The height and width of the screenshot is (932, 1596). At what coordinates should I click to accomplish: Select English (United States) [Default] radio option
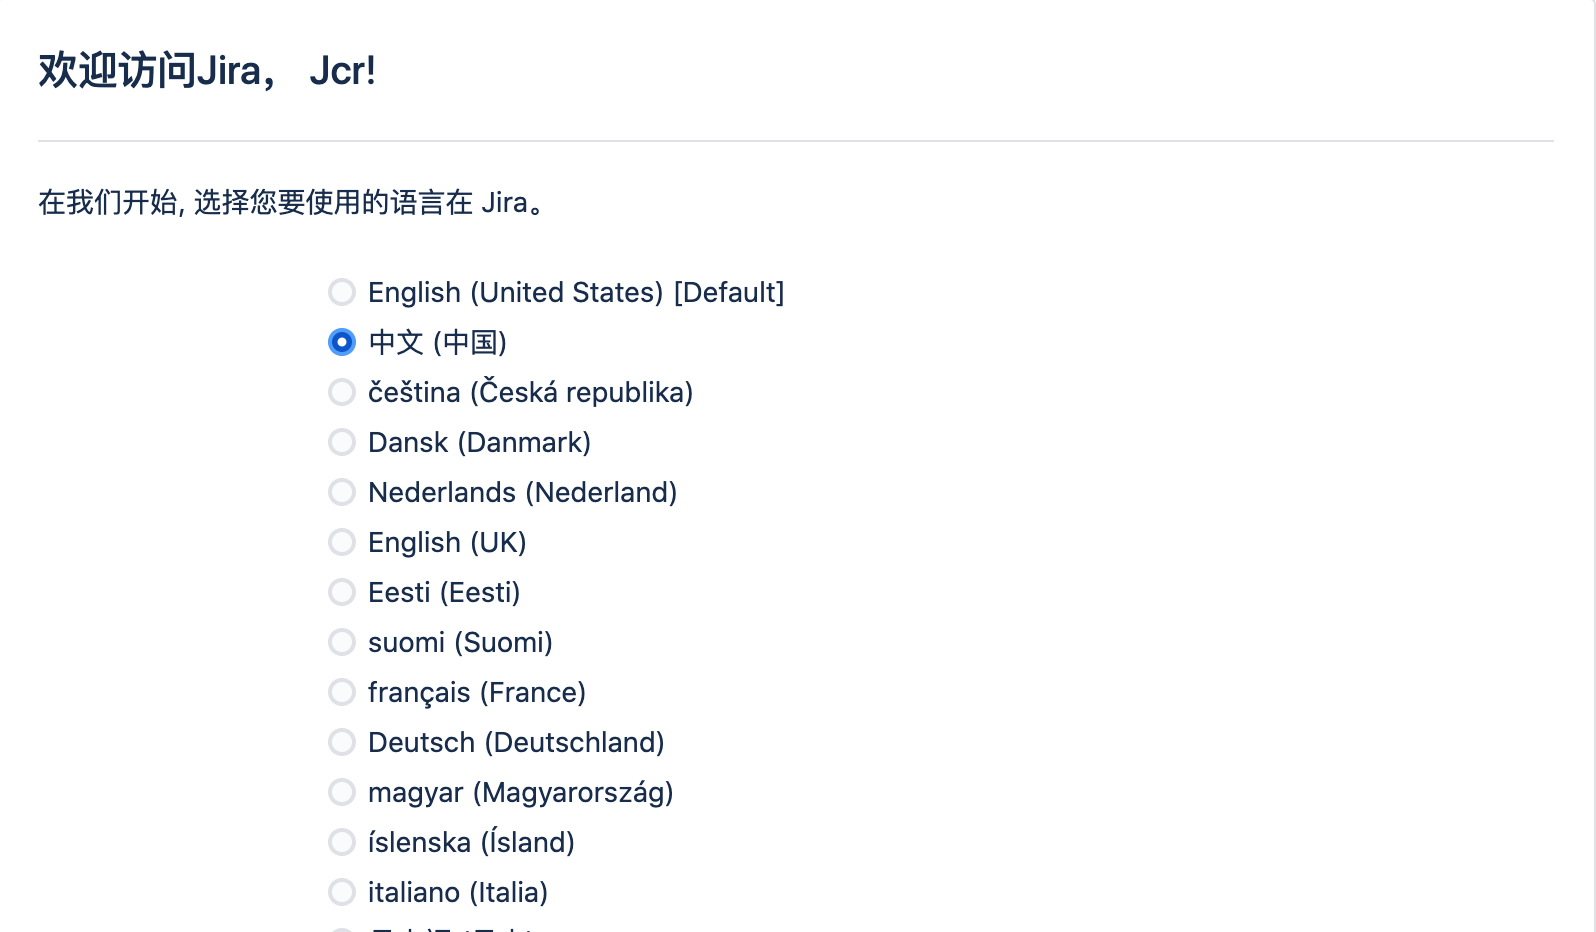[x=342, y=292]
